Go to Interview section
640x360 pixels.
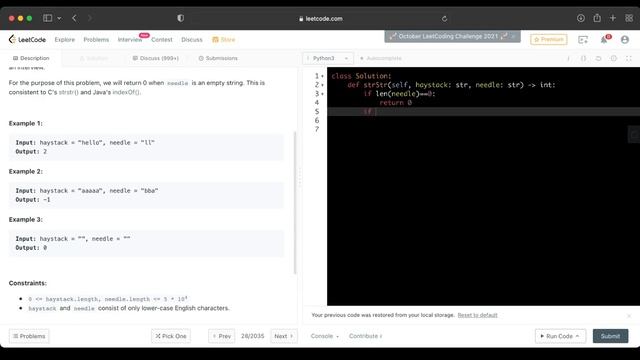tap(130, 40)
